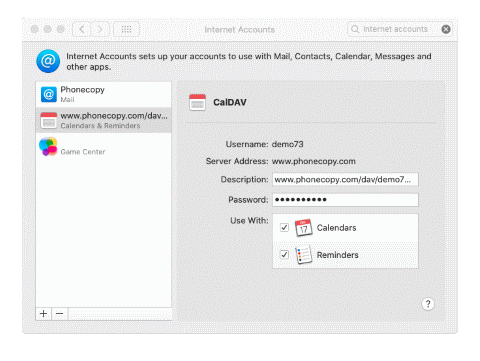Click the Internet Accounts window title

240,30
